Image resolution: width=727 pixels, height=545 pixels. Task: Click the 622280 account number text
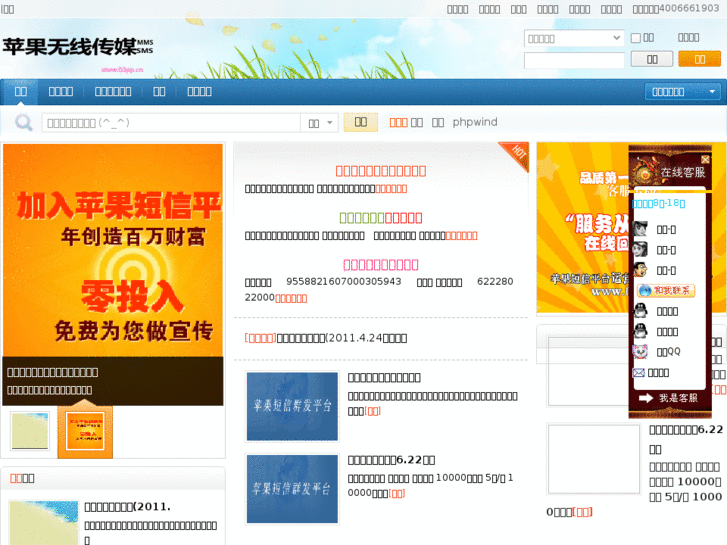[x=495, y=282]
